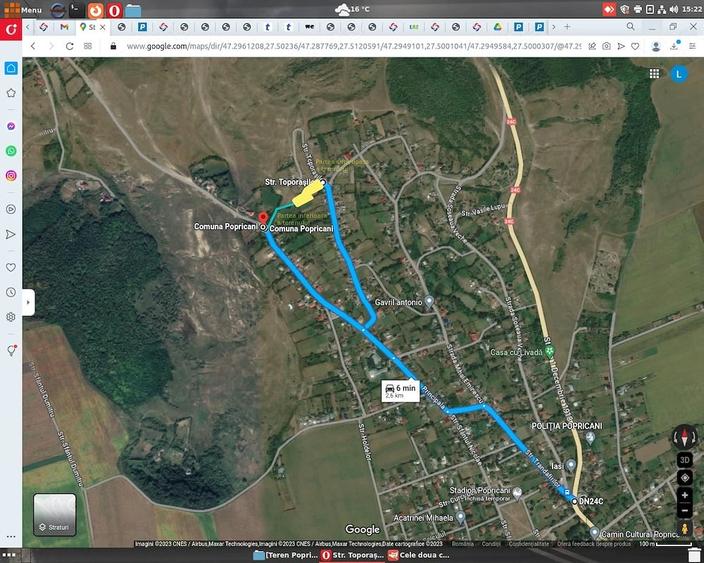The height and width of the screenshot is (563, 704).
Task: Close the active Google Maps tab
Action: click(102, 27)
